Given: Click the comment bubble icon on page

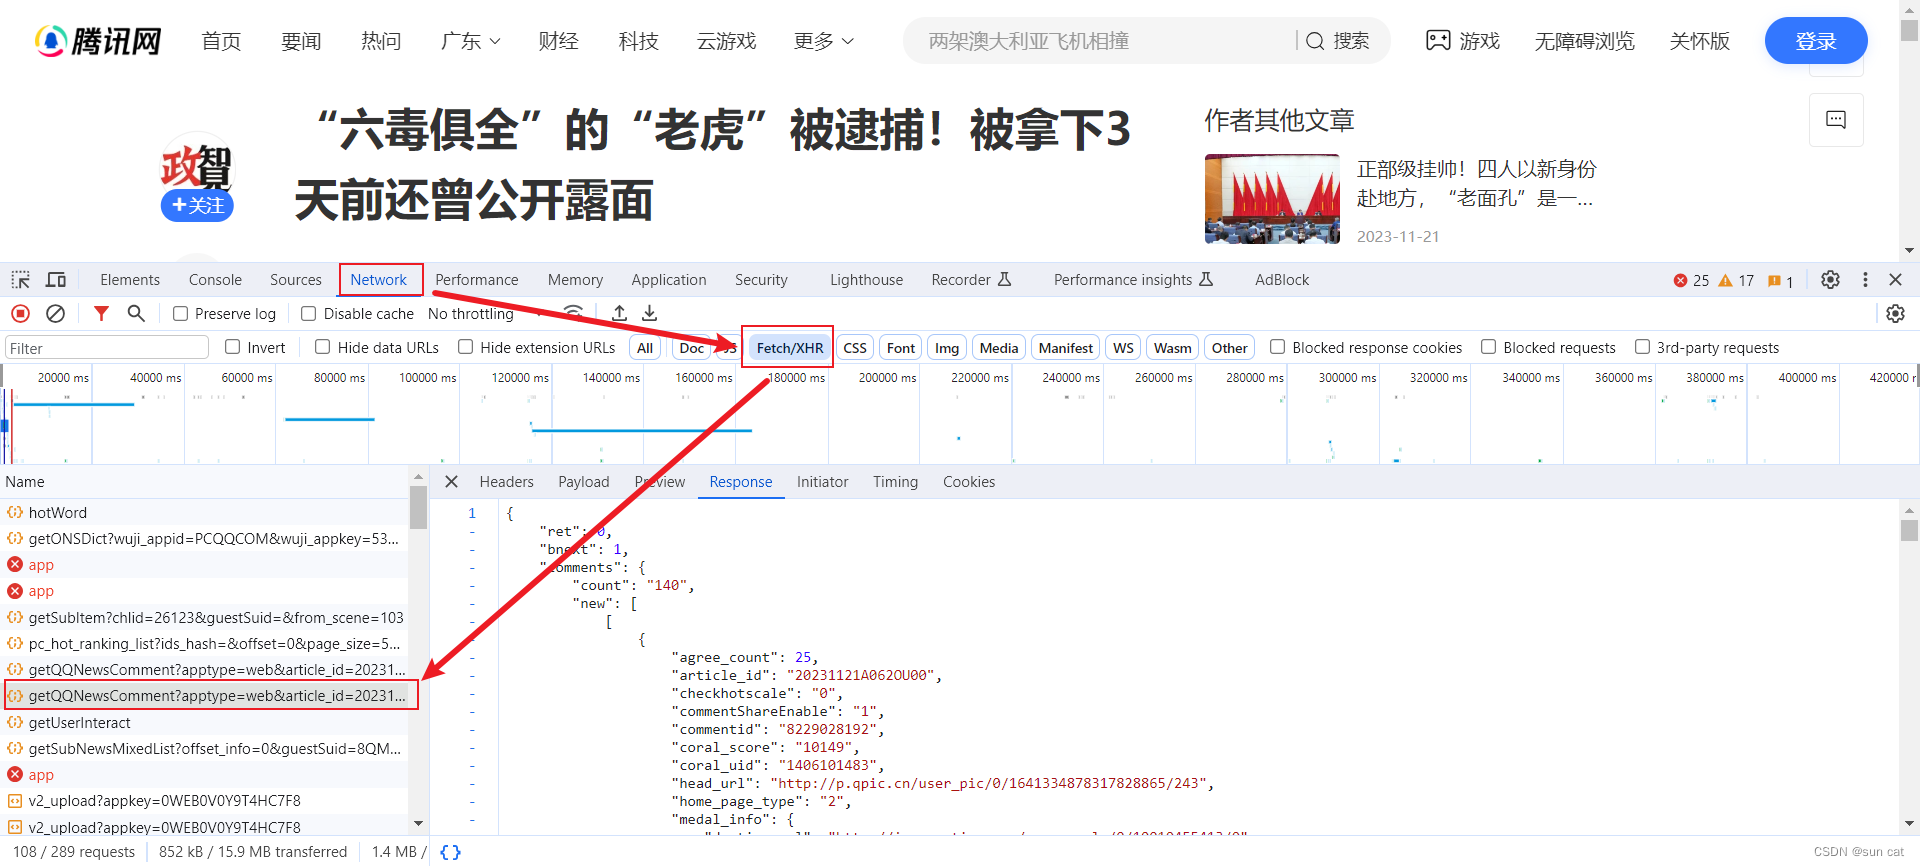Looking at the screenshot, I should (x=1836, y=120).
